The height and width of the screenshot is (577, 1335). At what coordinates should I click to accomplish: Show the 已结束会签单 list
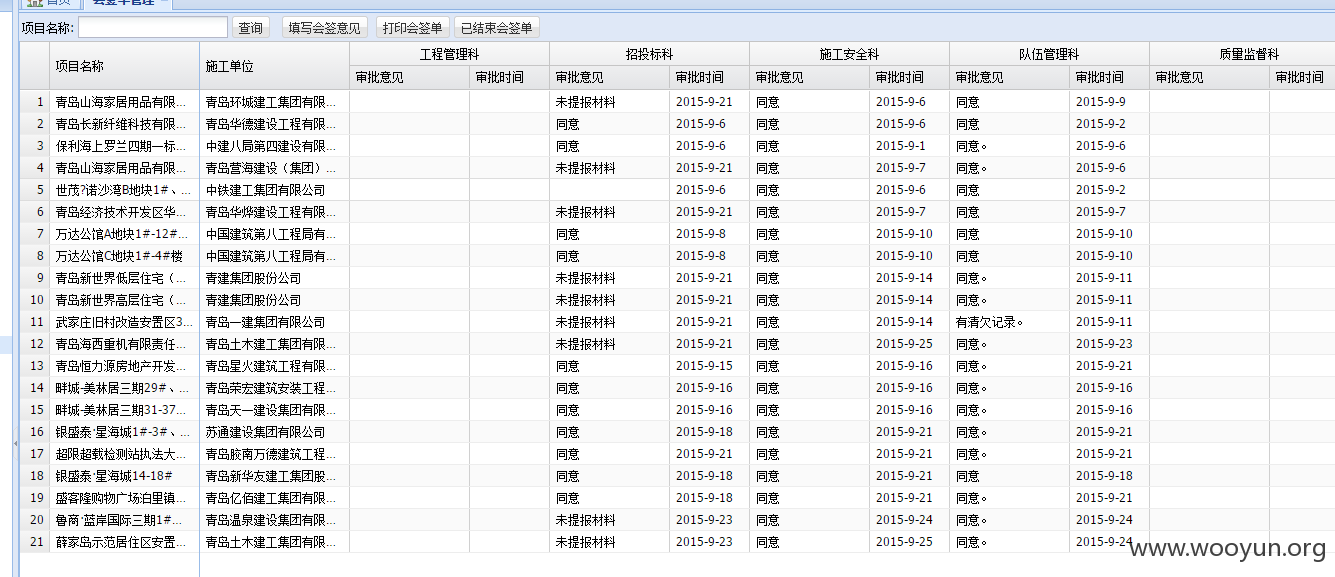click(x=496, y=28)
